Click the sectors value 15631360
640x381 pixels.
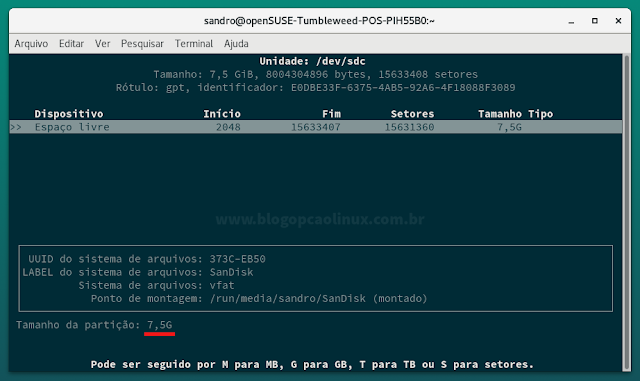409,127
